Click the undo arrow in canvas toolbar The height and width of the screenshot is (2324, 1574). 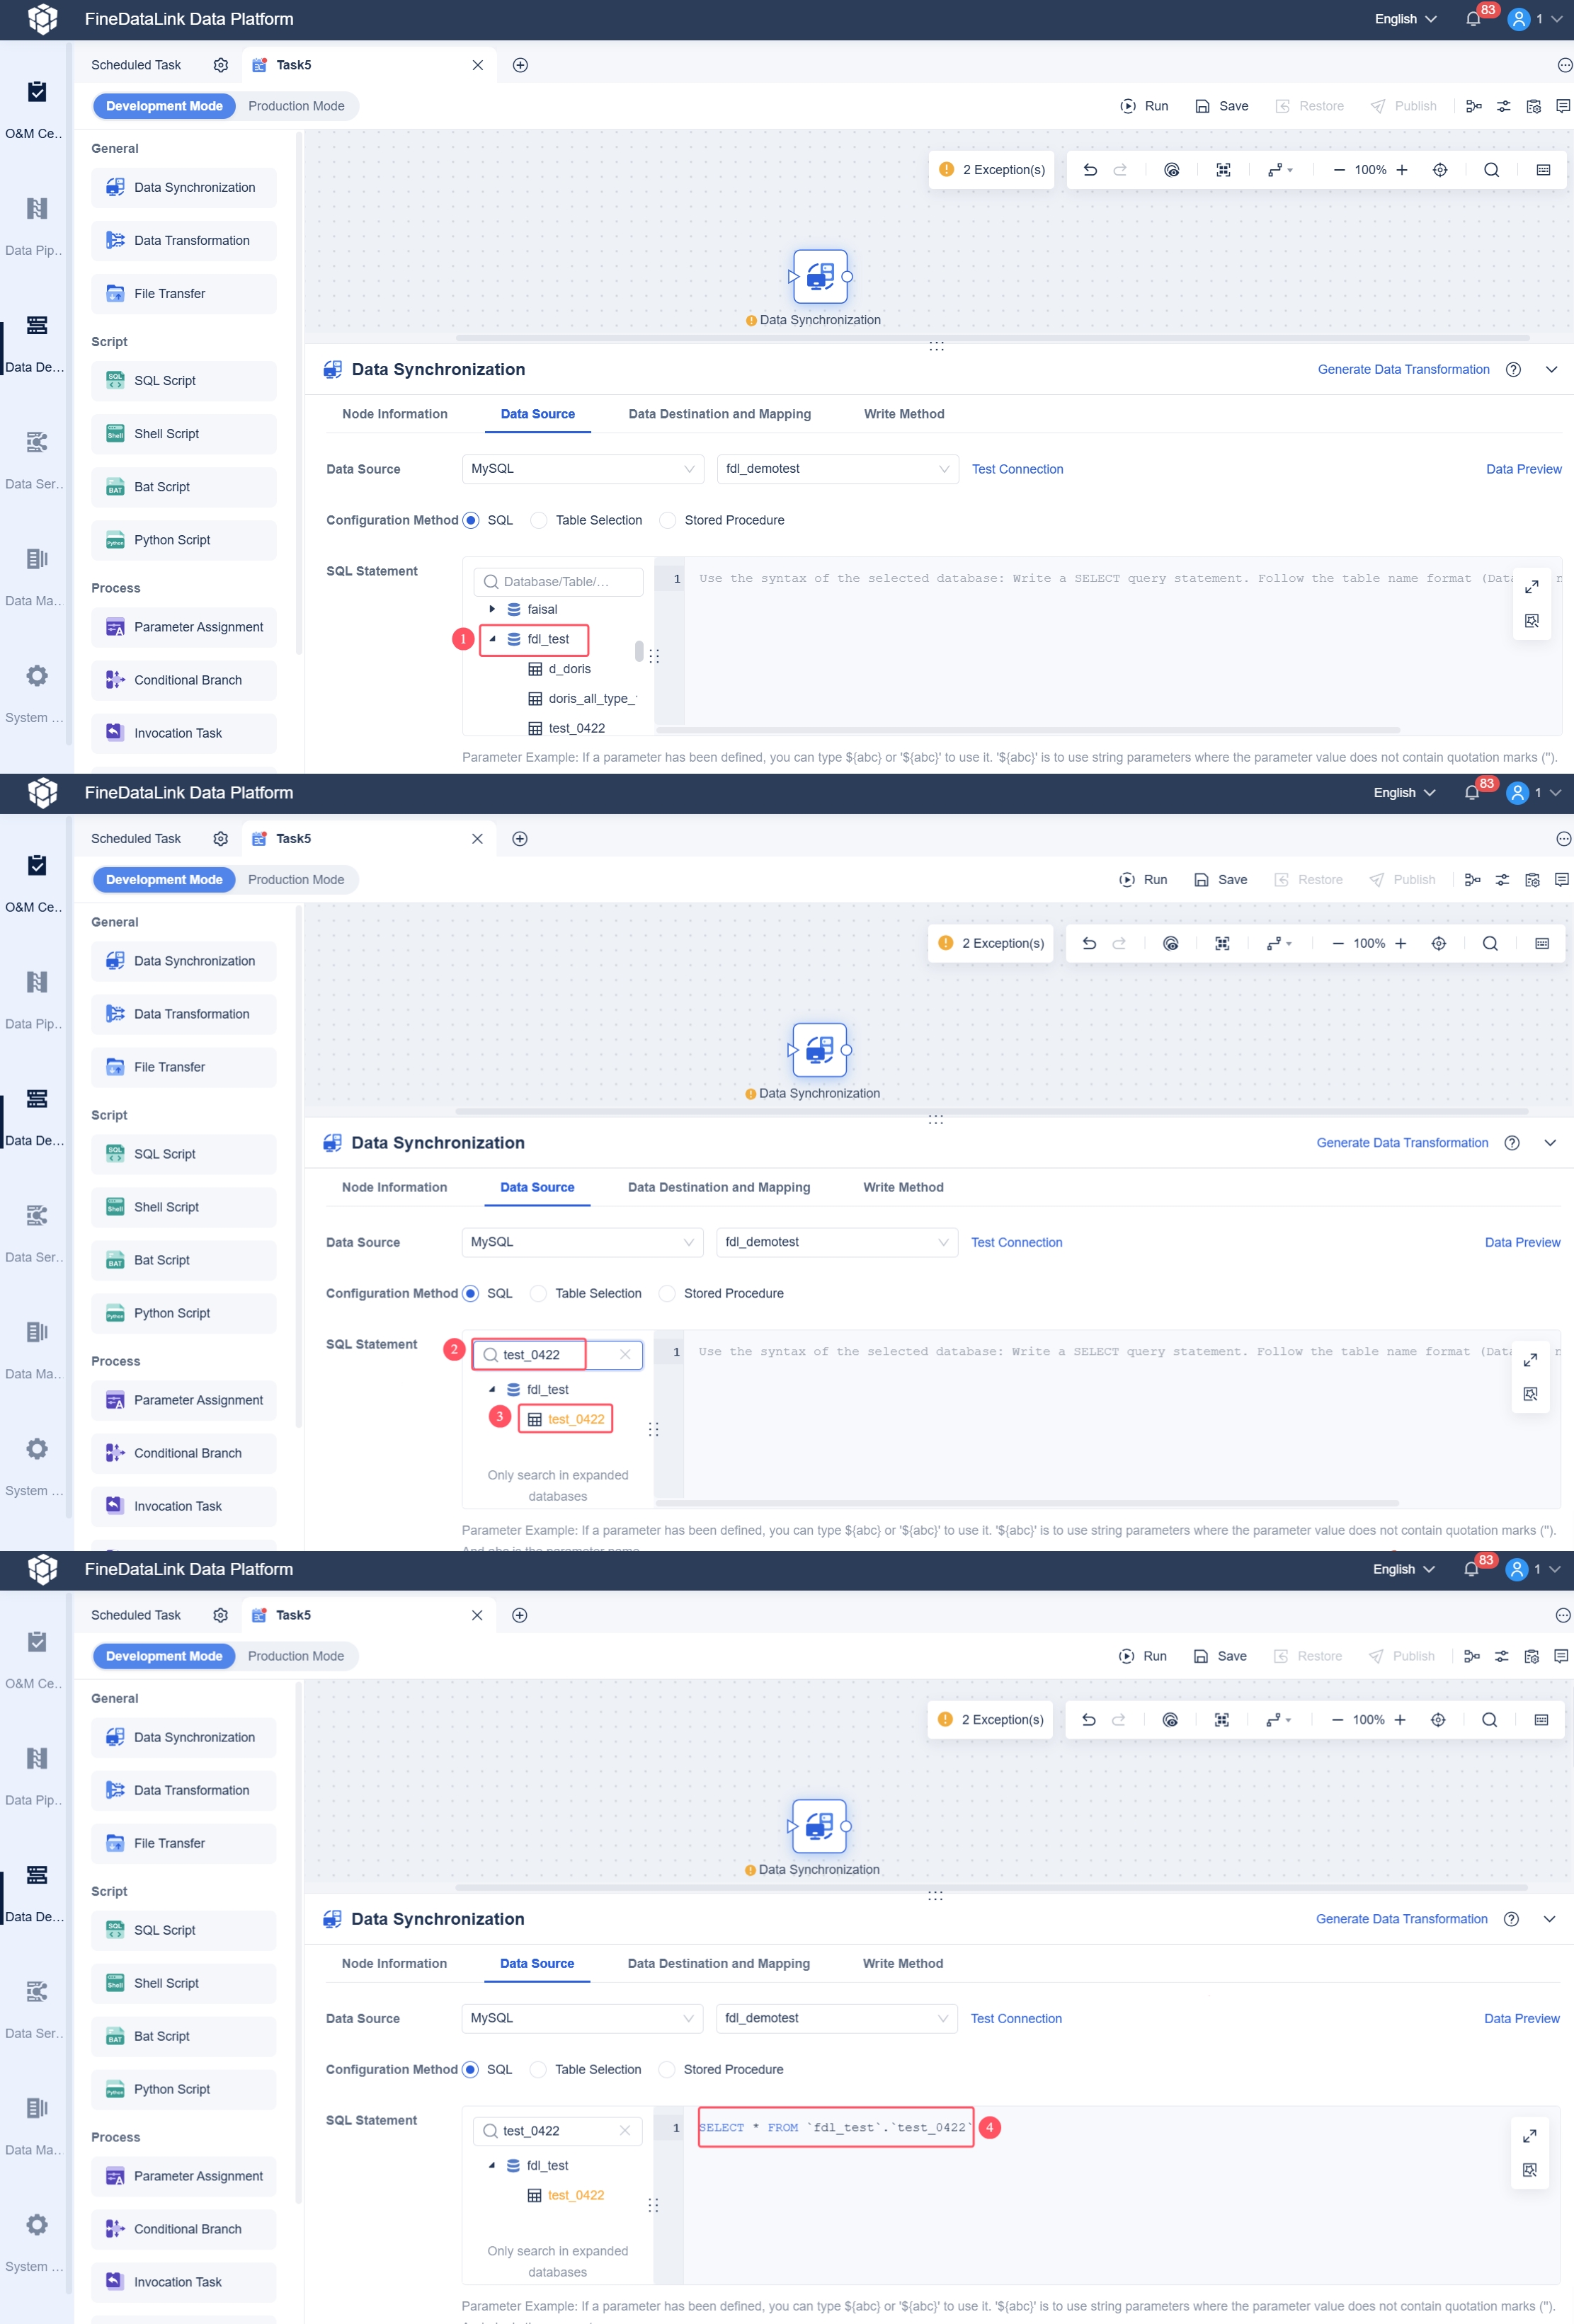[1090, 170]
